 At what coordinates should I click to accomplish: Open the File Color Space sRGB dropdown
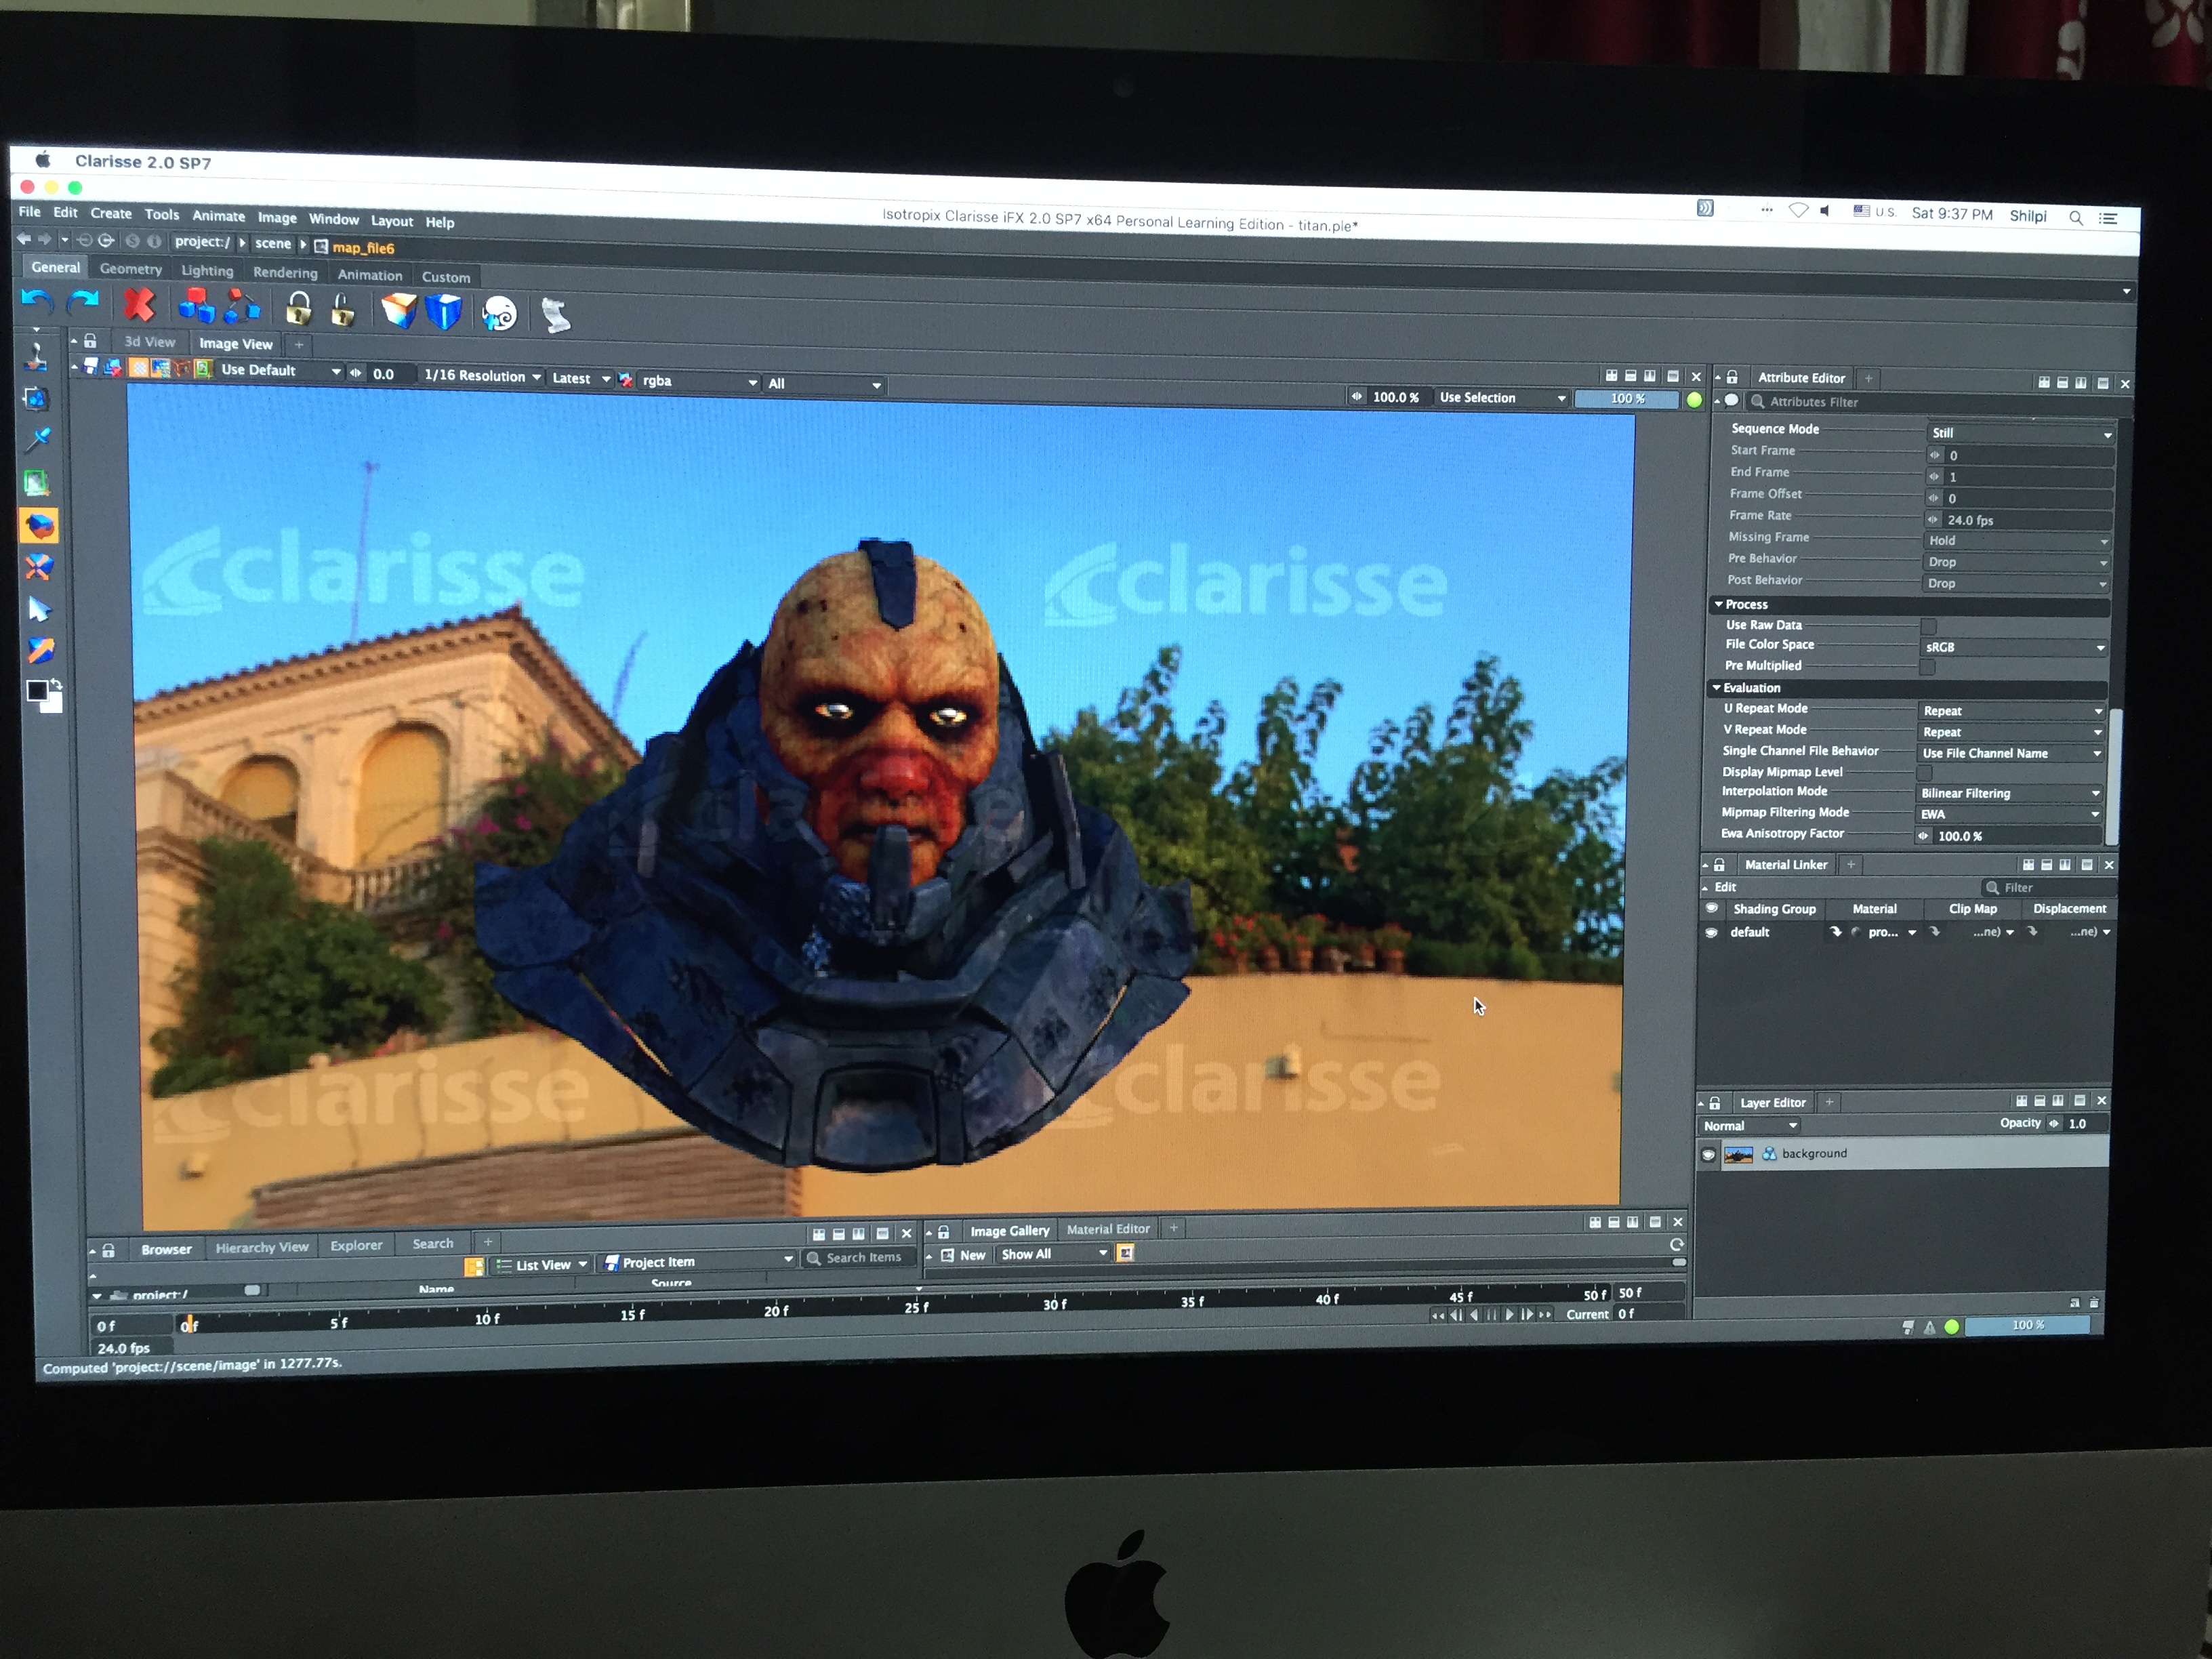pyautogui.click(x=2014, y=647)
